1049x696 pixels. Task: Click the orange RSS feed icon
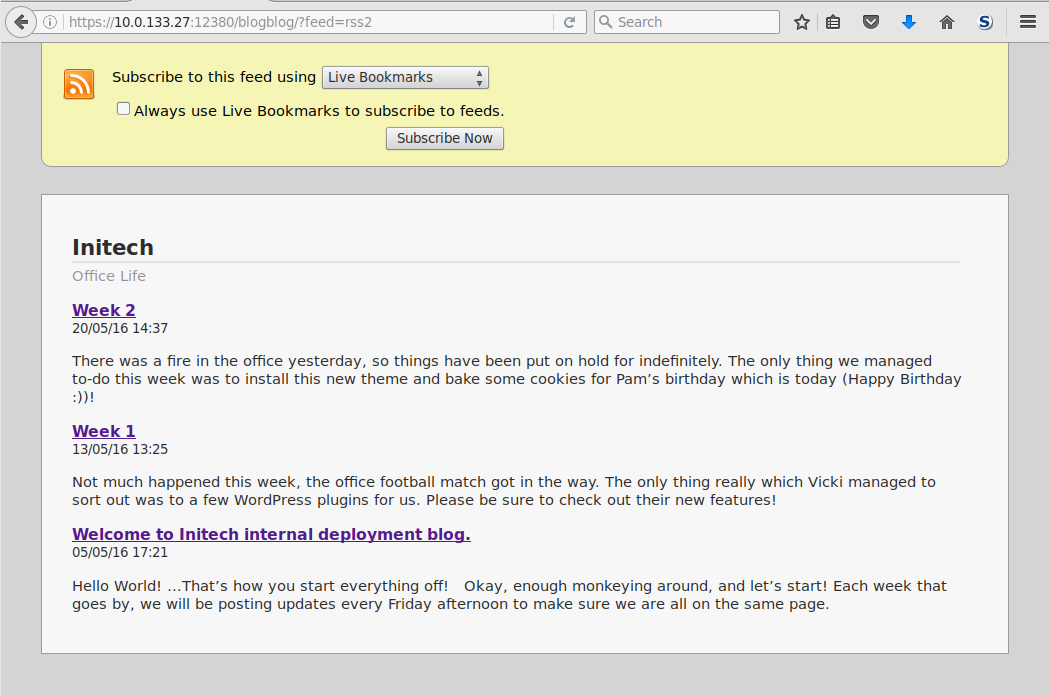[x=79, y=84]
